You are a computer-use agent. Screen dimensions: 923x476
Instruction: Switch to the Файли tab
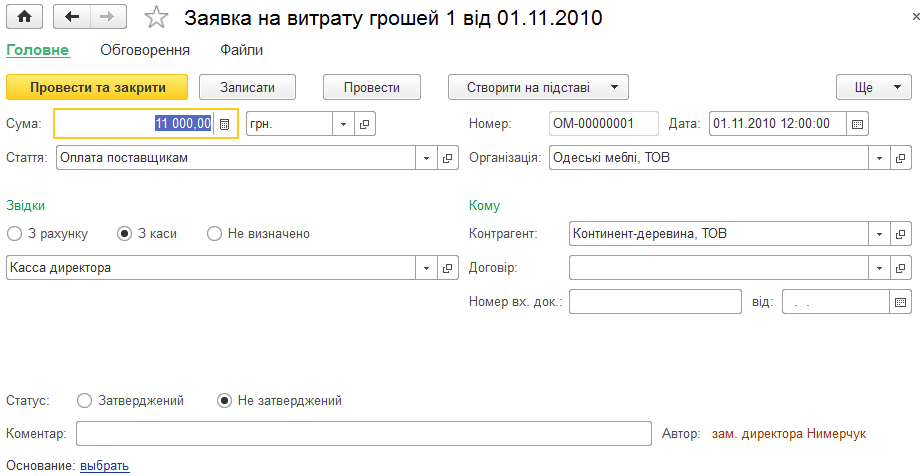[241, 51]
